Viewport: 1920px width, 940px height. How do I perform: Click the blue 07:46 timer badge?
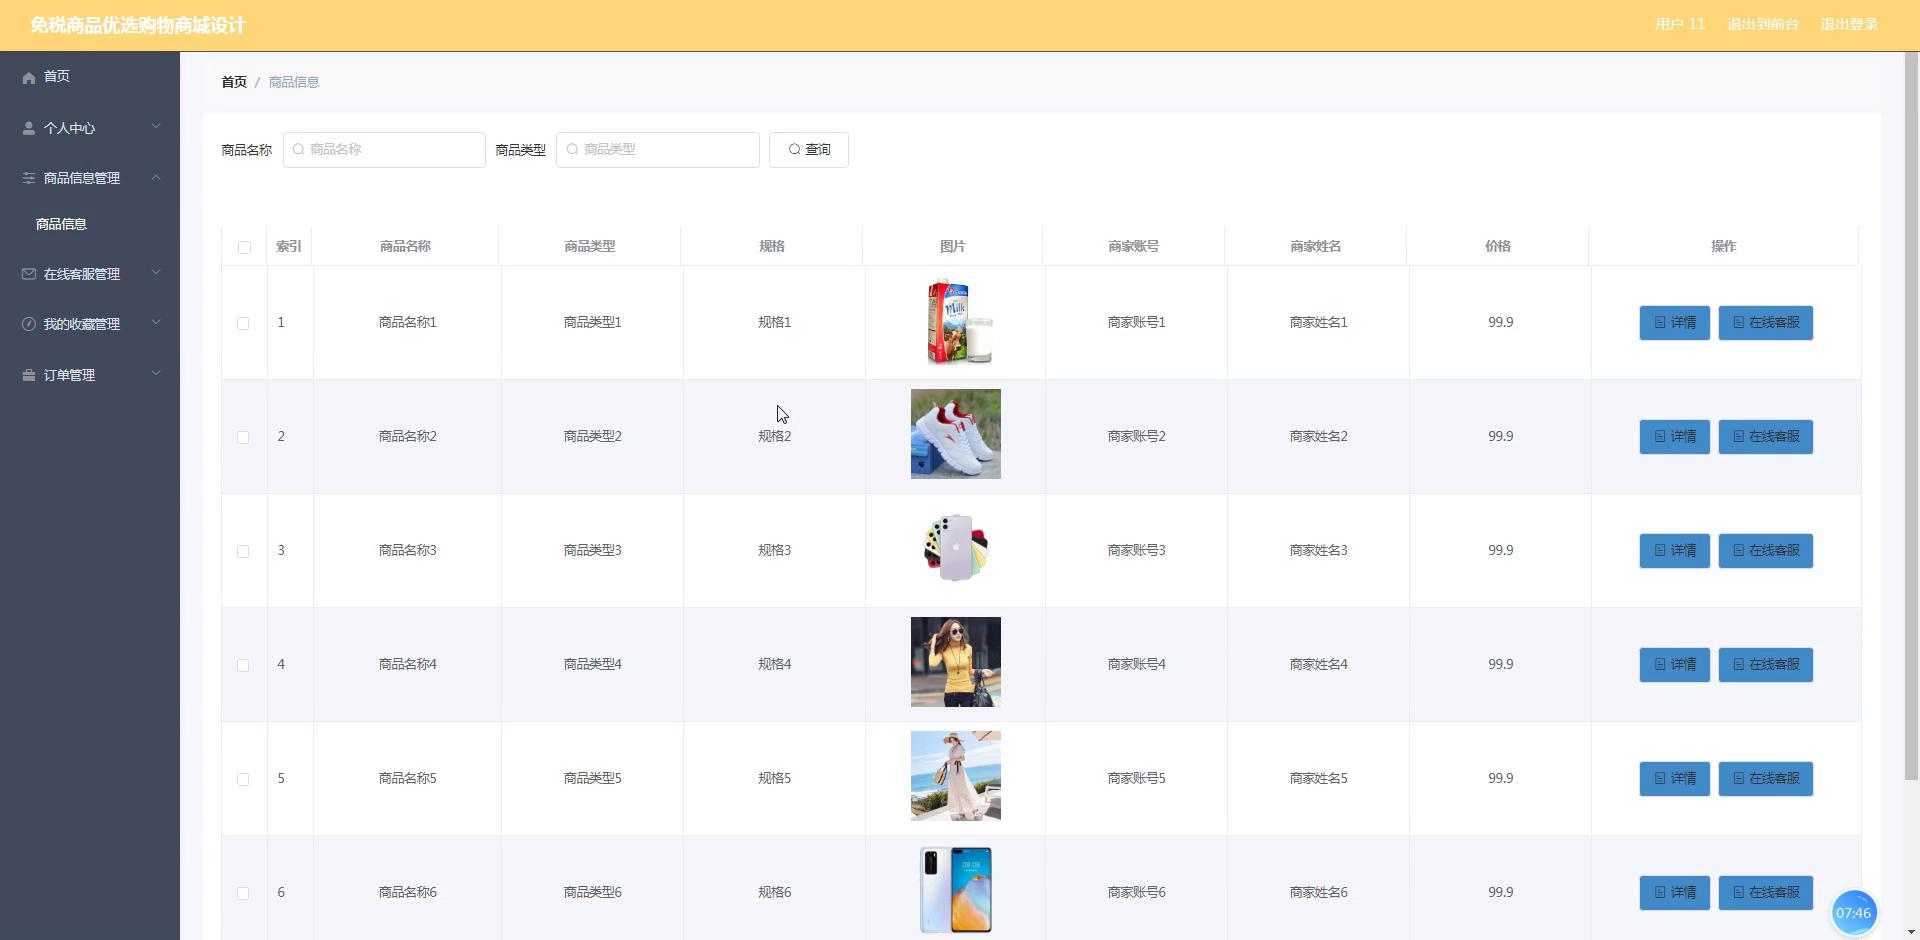(x=1853, y=912)
